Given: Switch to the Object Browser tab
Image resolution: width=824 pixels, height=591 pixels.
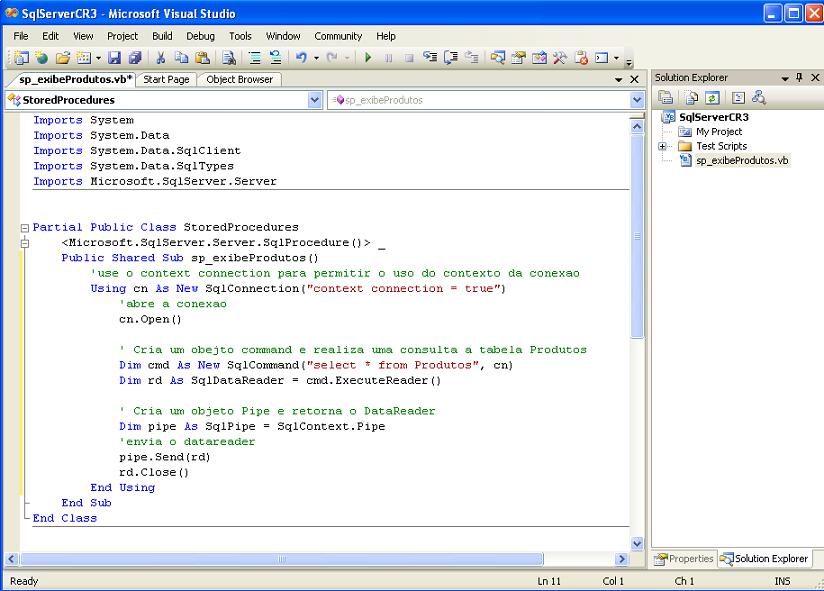Looking at the screenshot, I should (x=240, y=79).
